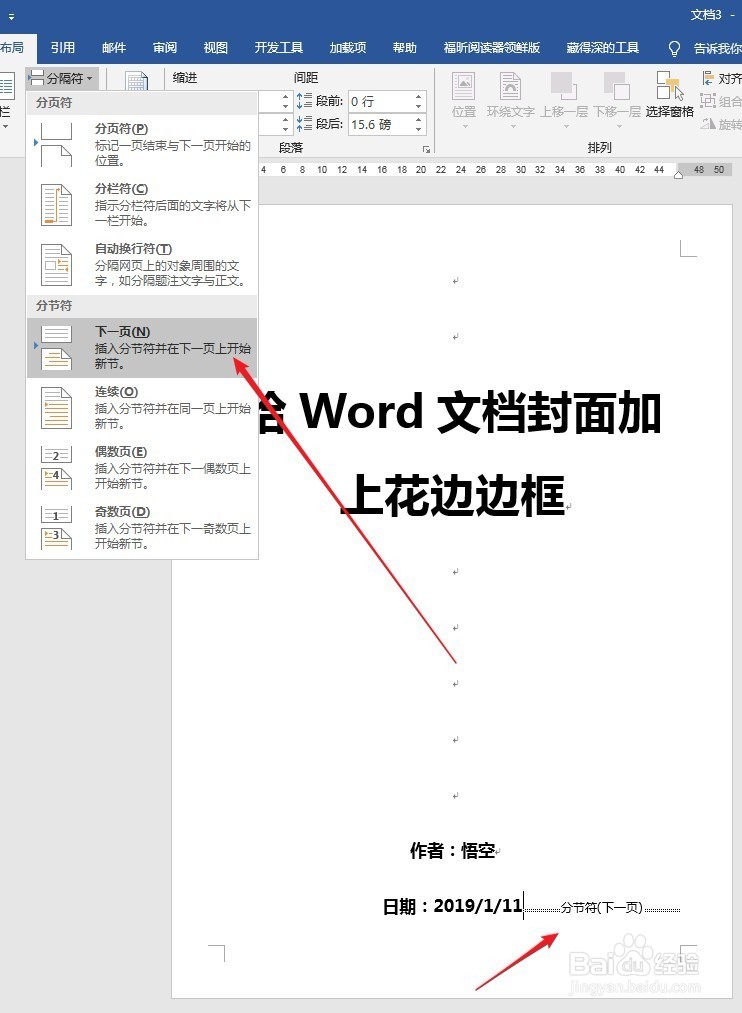Select 分页符(P) page break option

click(142, 144)
